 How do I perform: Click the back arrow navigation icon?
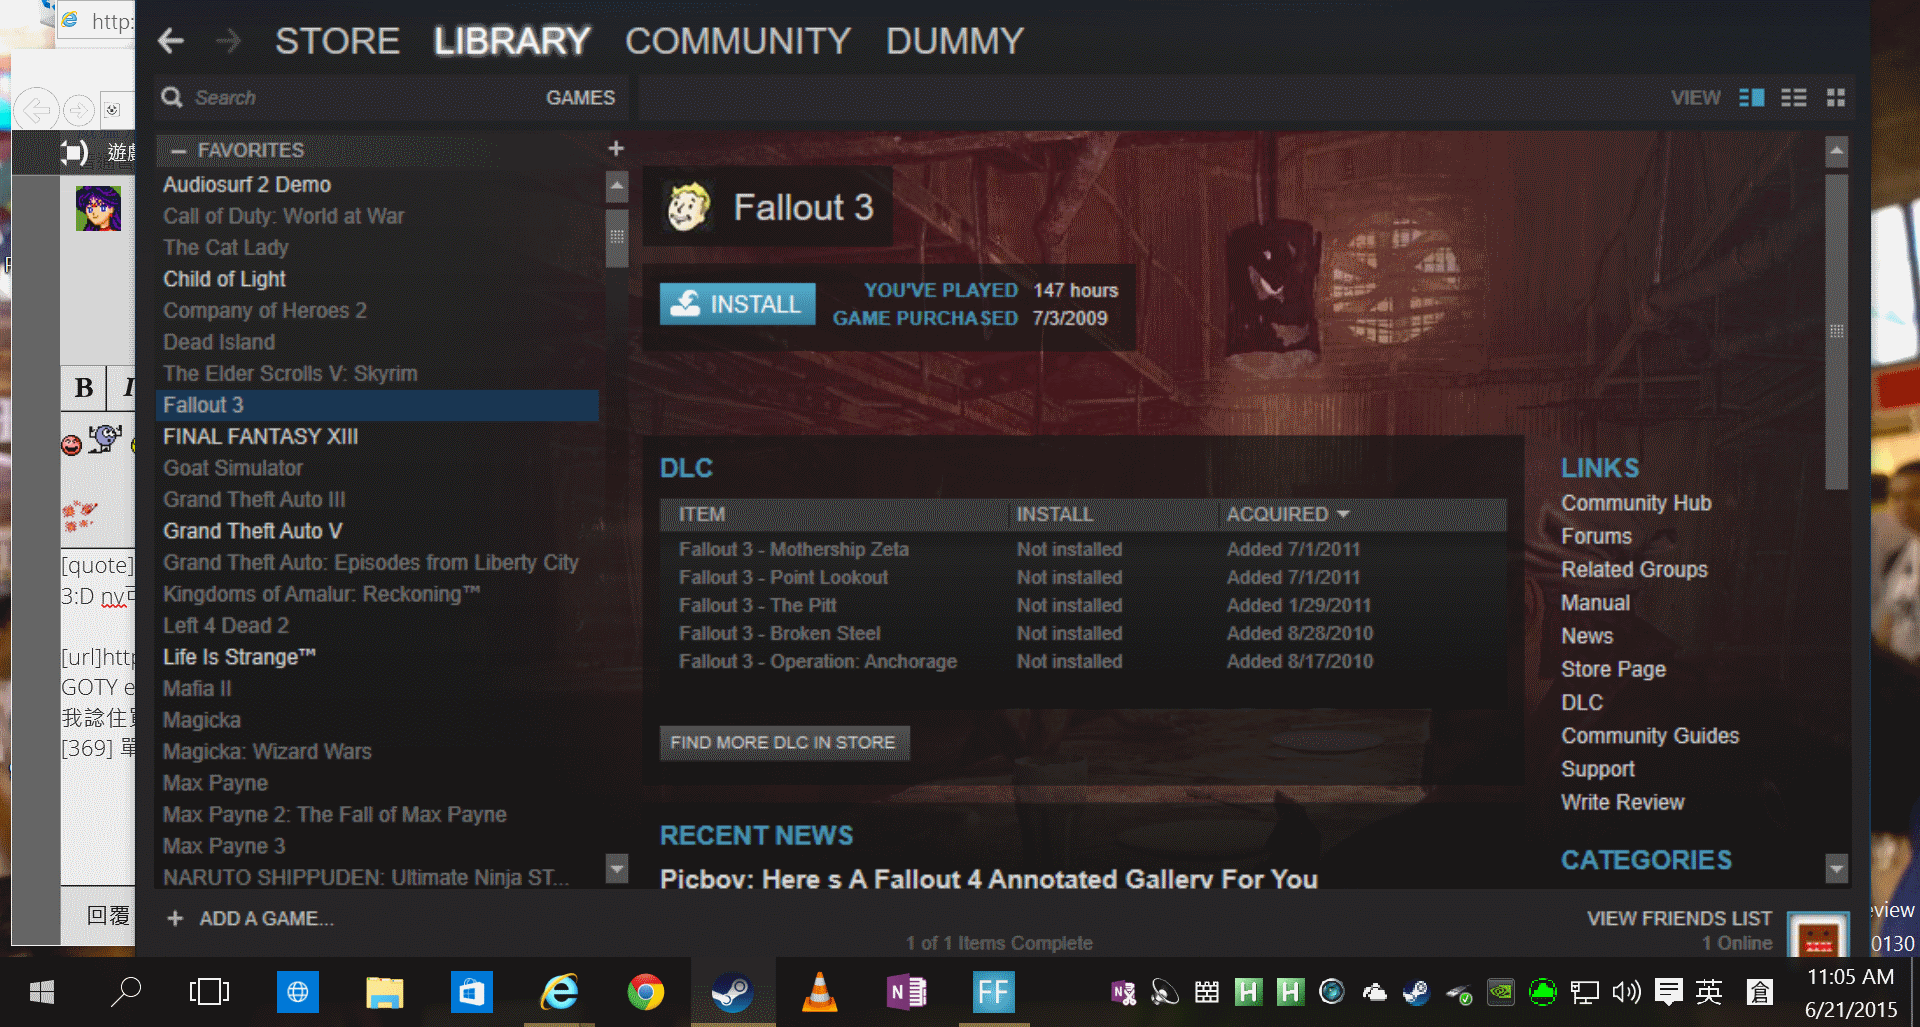click(171, 41)
